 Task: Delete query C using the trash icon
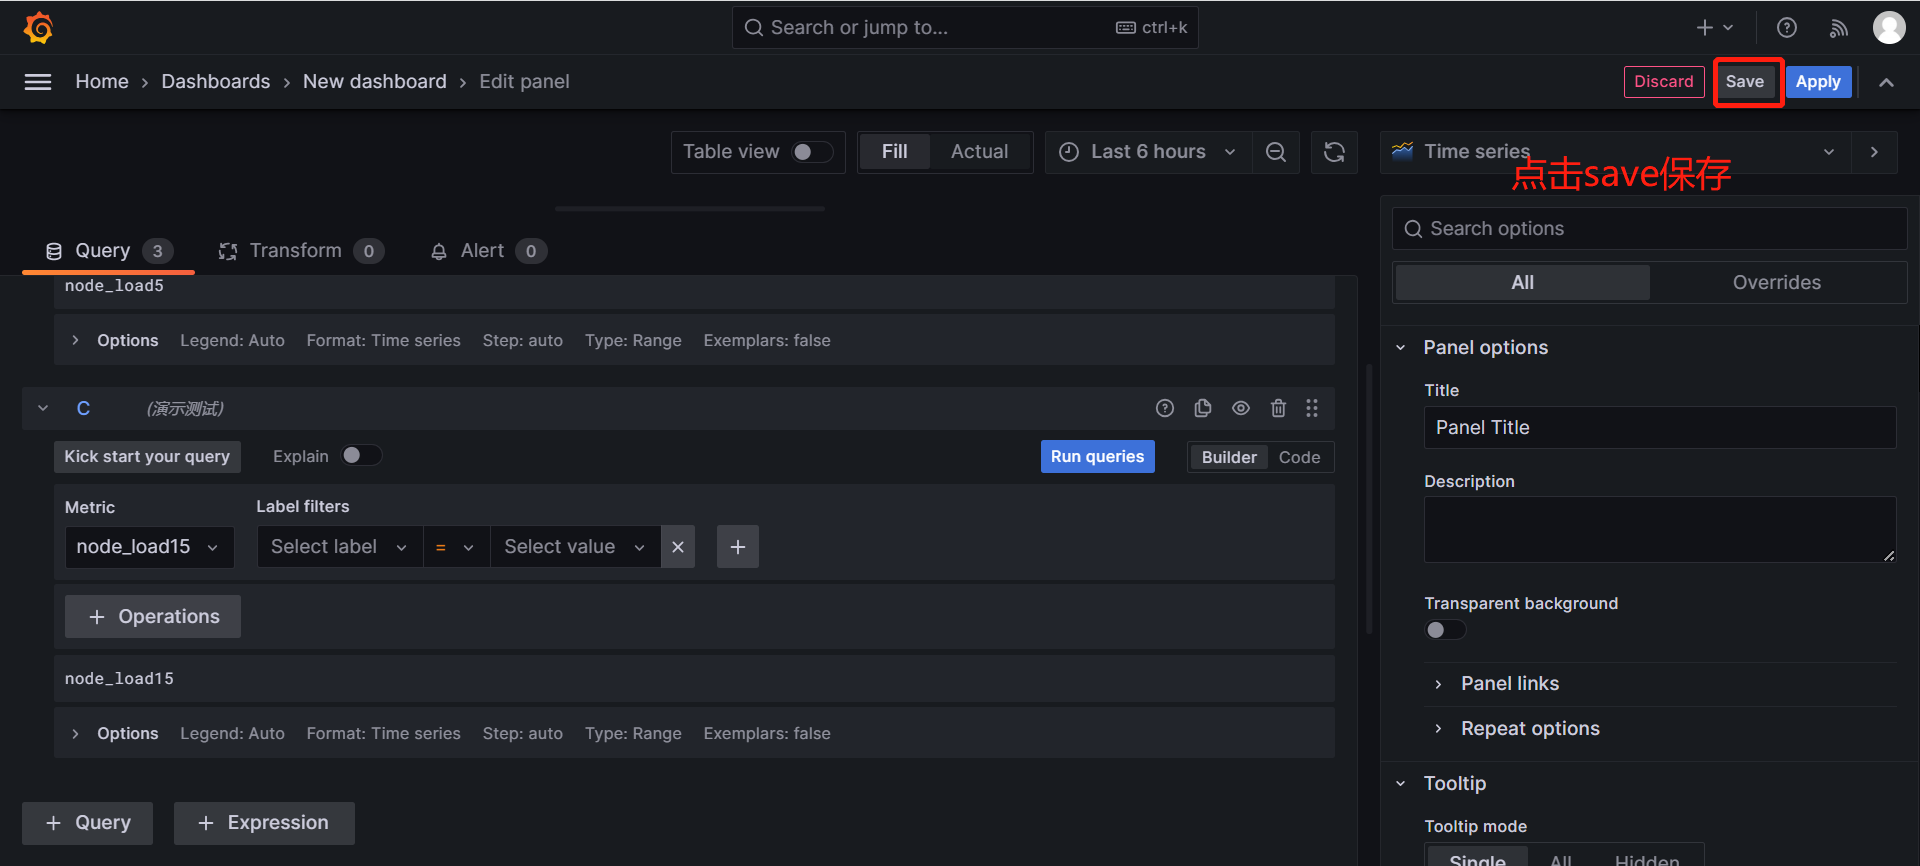point(1278,408)
